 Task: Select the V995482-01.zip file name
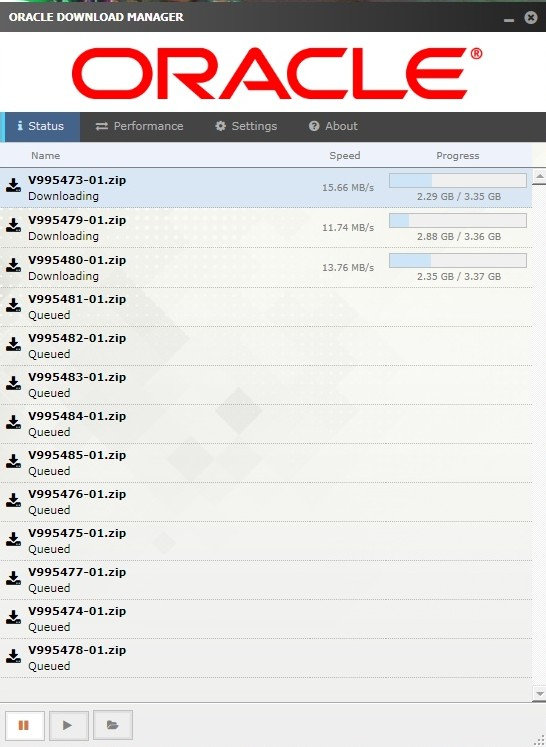click(77, 339)
